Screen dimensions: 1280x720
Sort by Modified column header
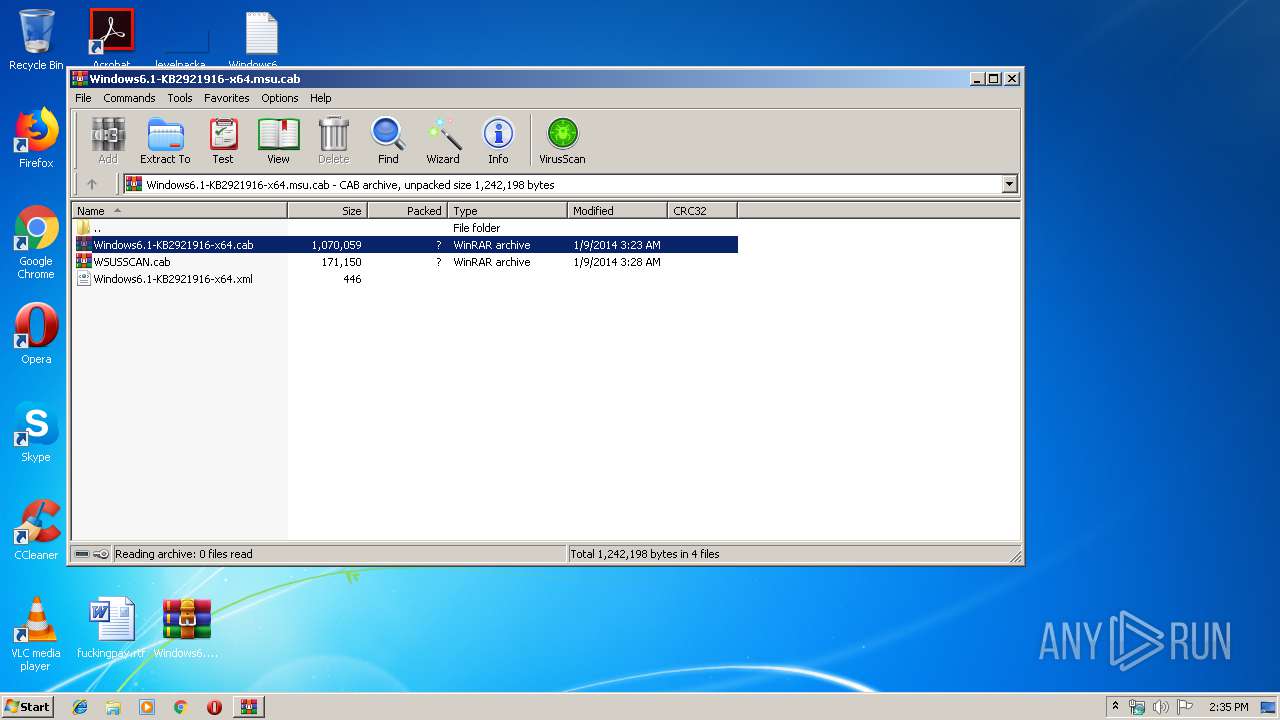click(x=618, y=210)
